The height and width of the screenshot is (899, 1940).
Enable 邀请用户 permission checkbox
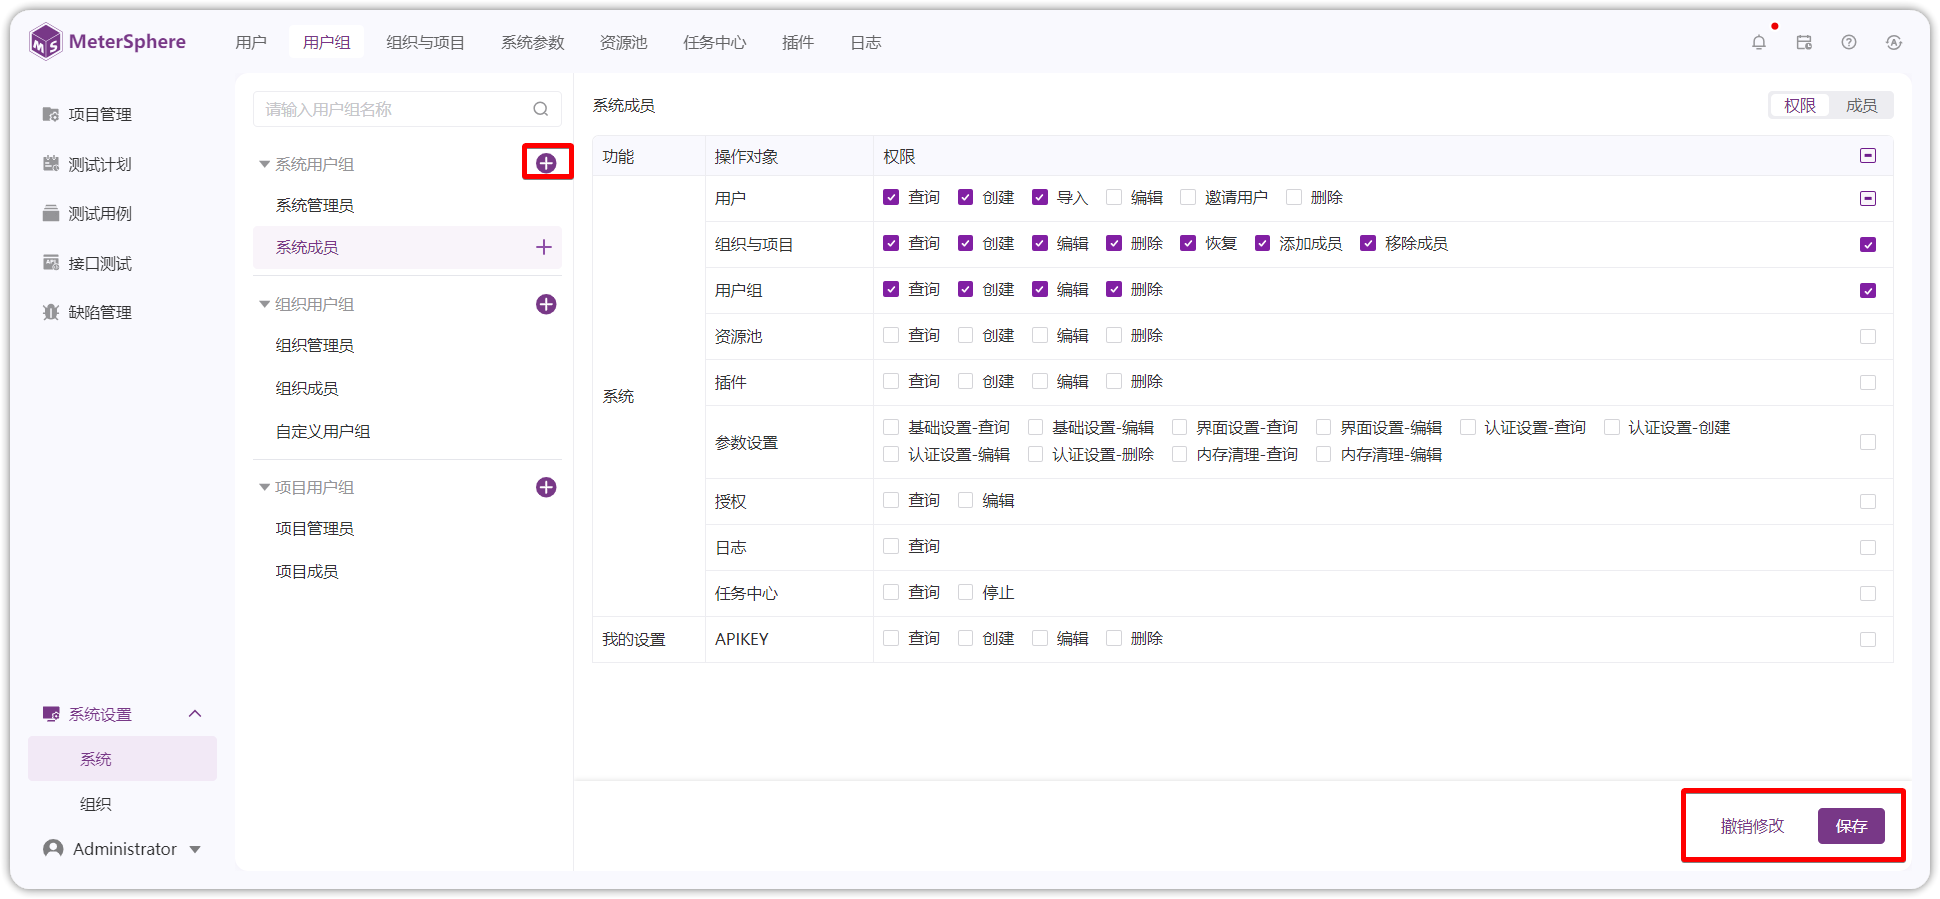coord(1188,197)
